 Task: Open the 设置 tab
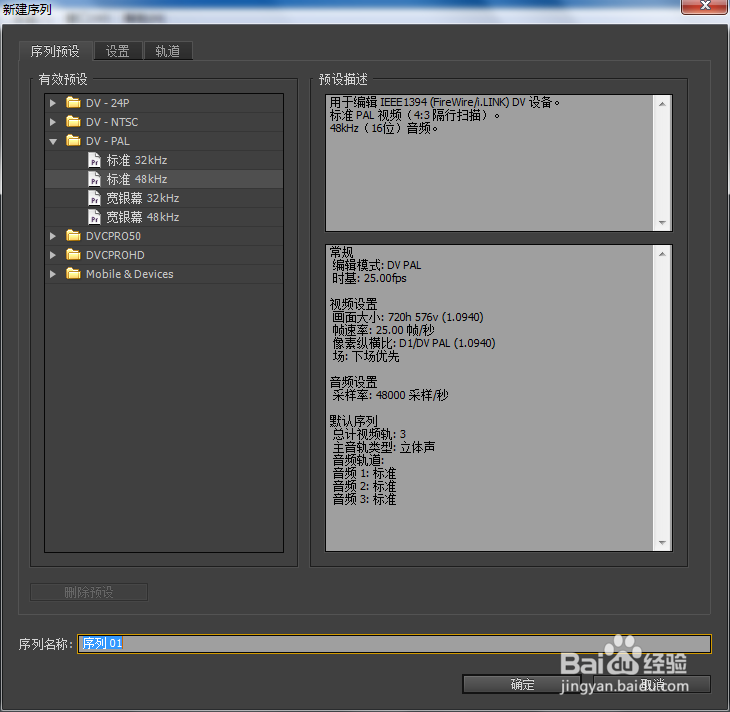click(118, 51)
